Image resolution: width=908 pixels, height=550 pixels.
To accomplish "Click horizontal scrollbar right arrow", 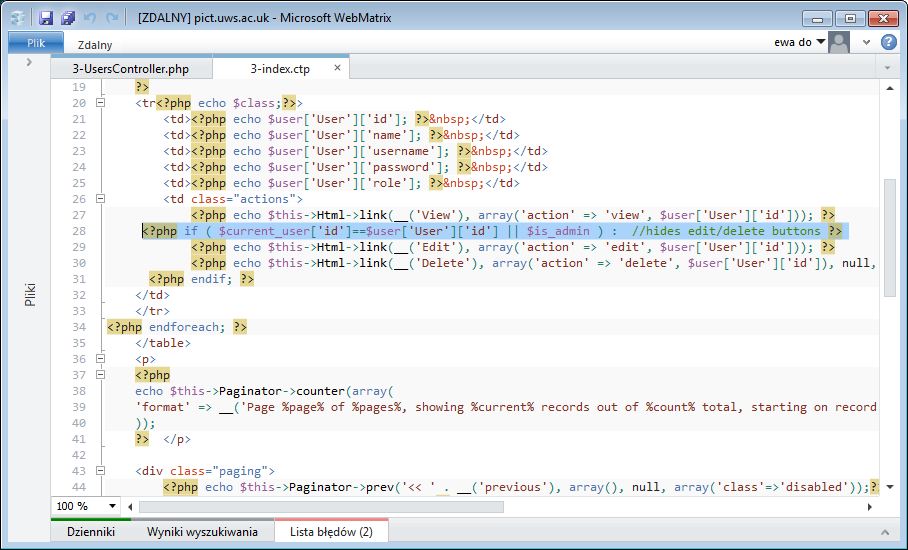I will [x=869, y=507].
